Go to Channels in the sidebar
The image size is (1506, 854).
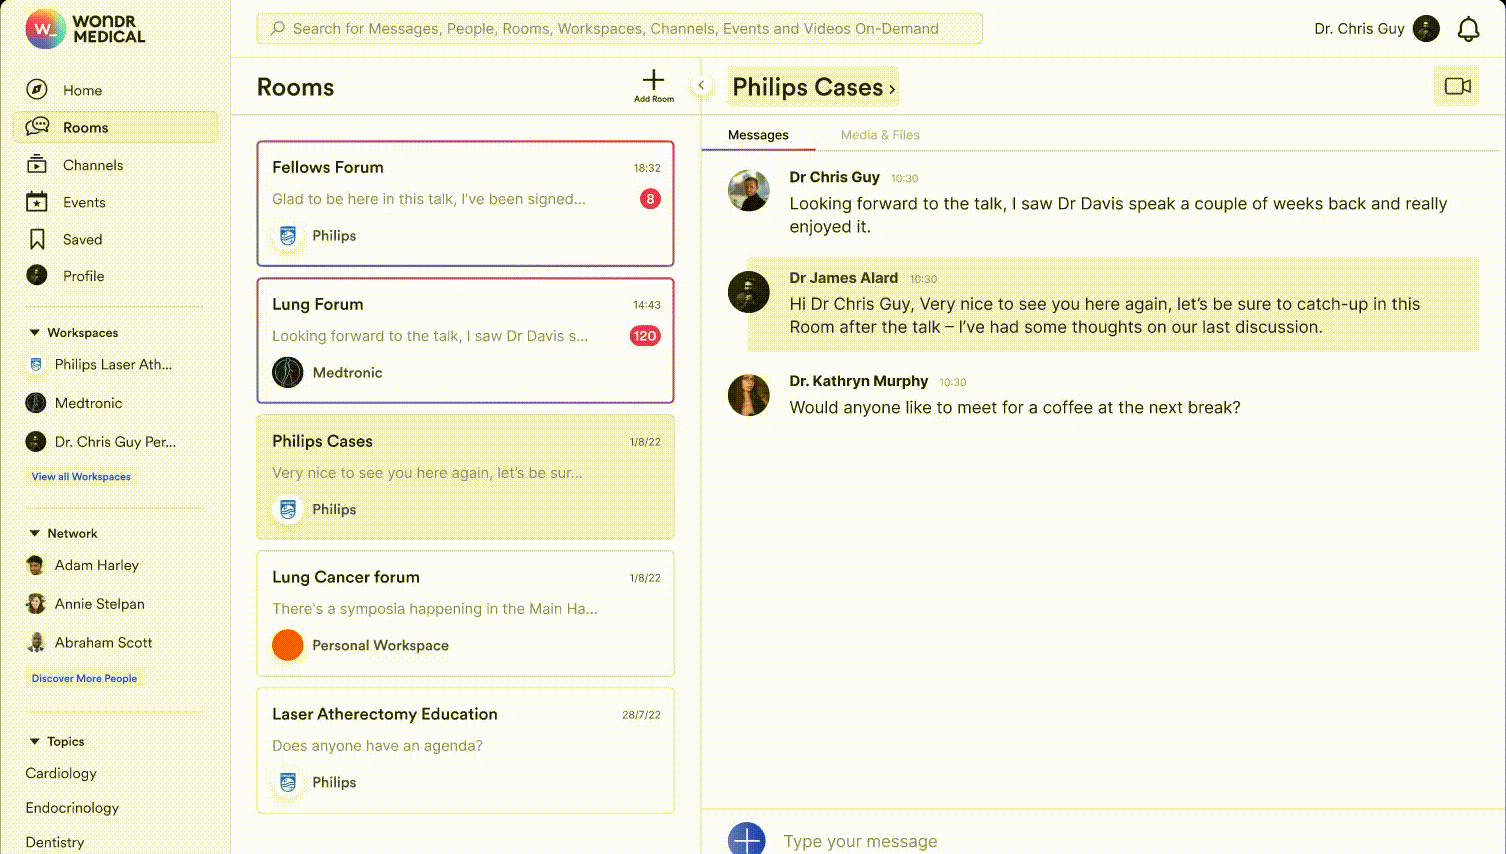coord(92,165)
